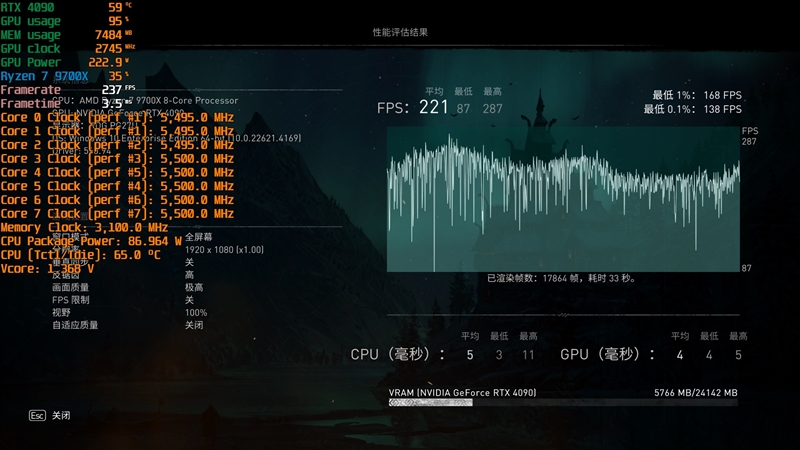Click the GPU (毫秒) label
Viewport: 800px width, 450px height.
607,354
